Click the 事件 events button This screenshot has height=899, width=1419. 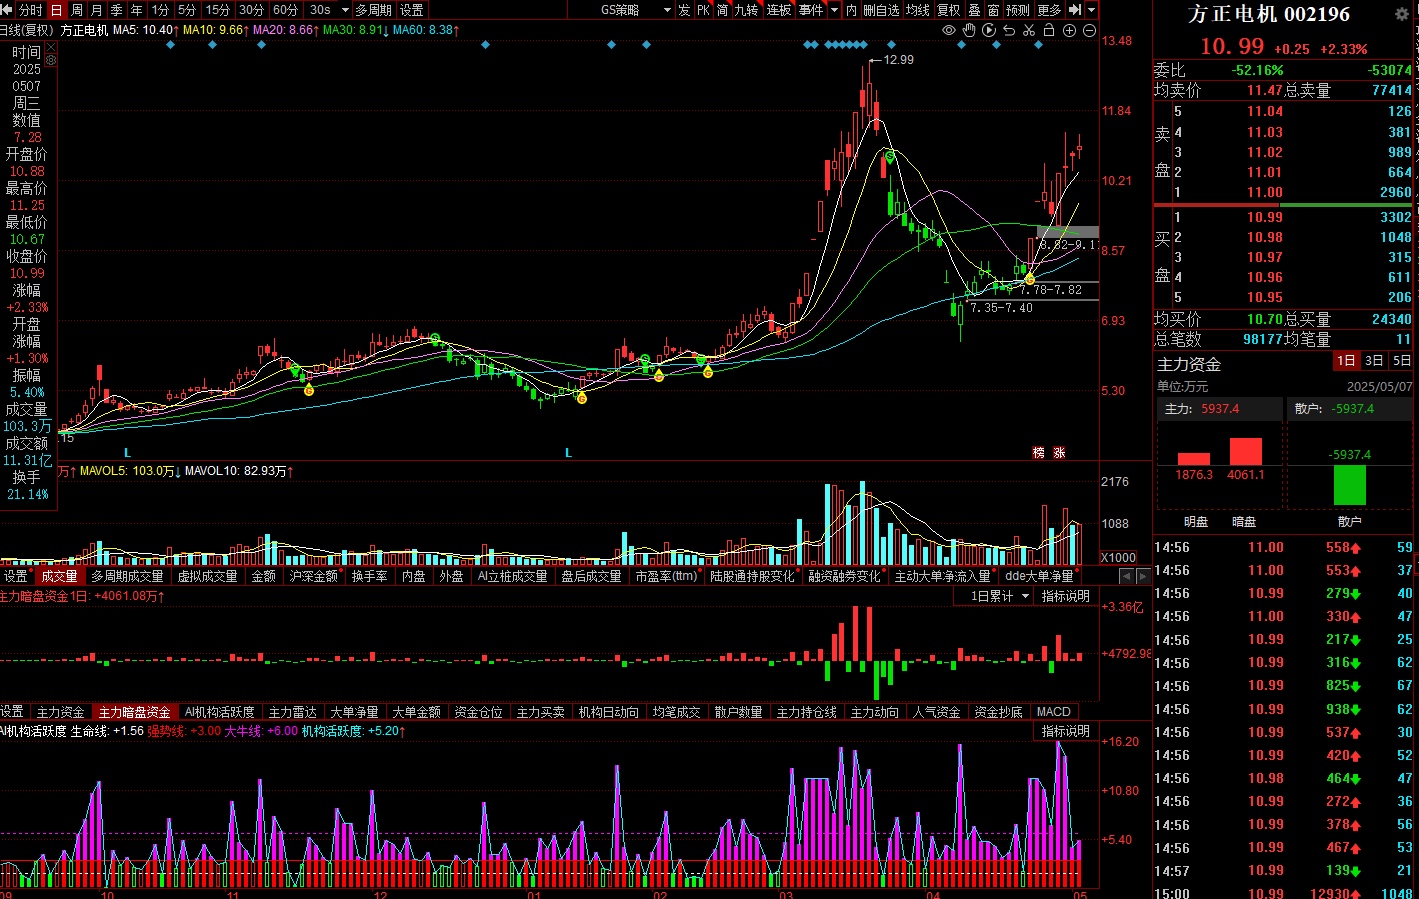pyautogui.click(x=811, y=10)
